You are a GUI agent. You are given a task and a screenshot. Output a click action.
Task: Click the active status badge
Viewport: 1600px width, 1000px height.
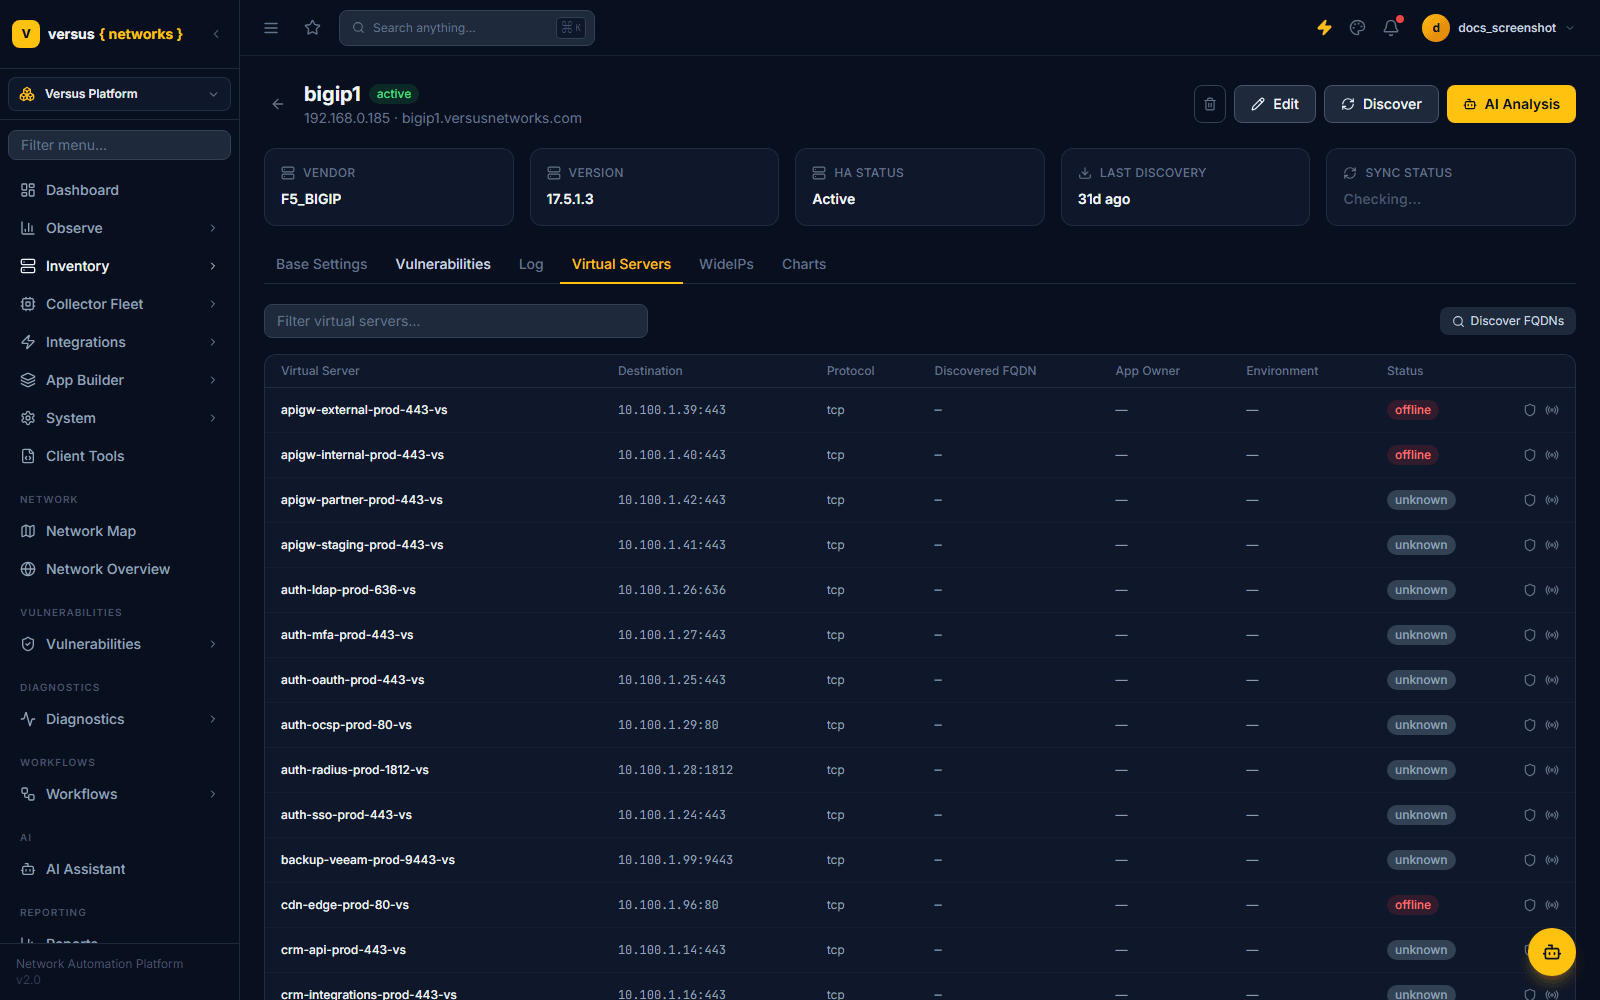click(394, 94)
